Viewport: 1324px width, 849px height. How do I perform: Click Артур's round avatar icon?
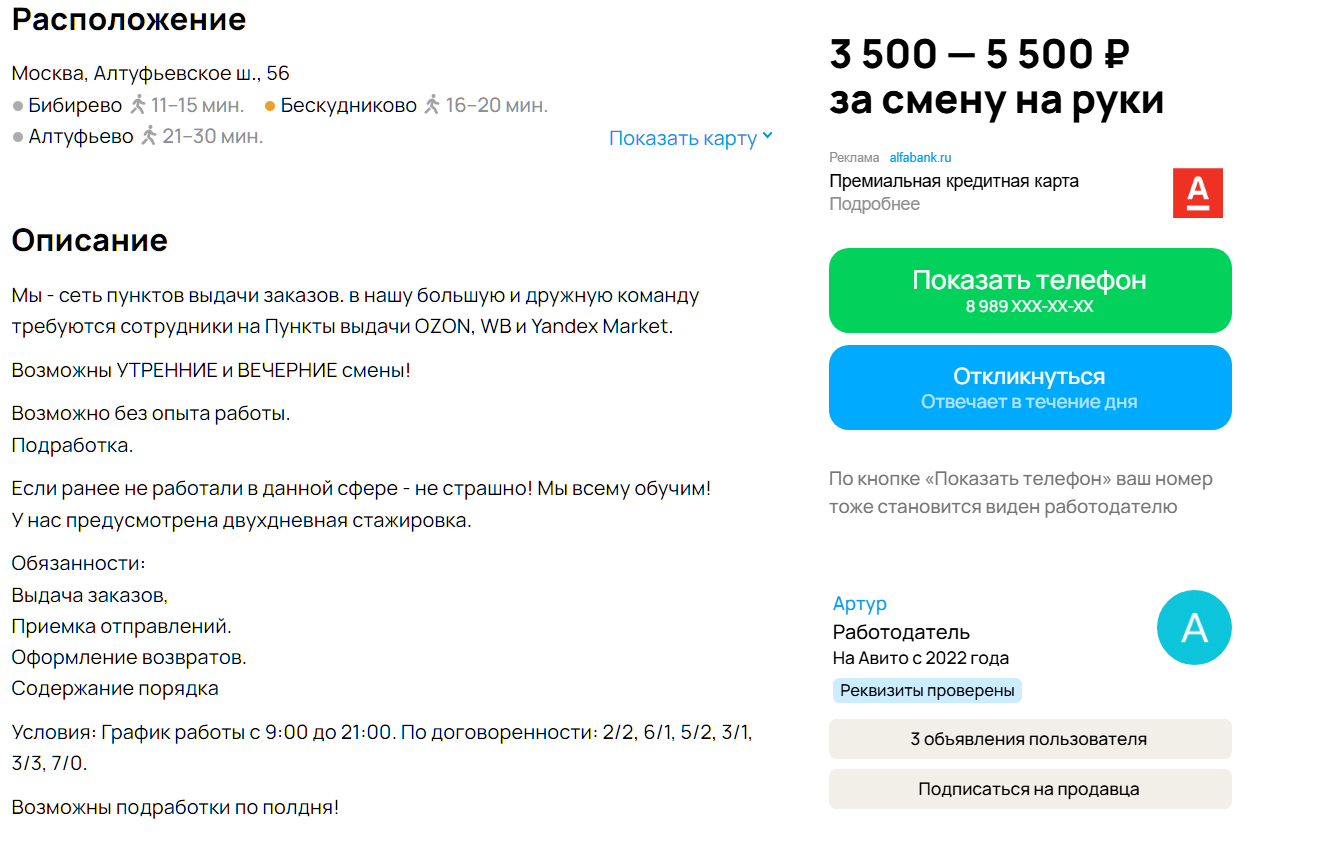point(1194,628)
